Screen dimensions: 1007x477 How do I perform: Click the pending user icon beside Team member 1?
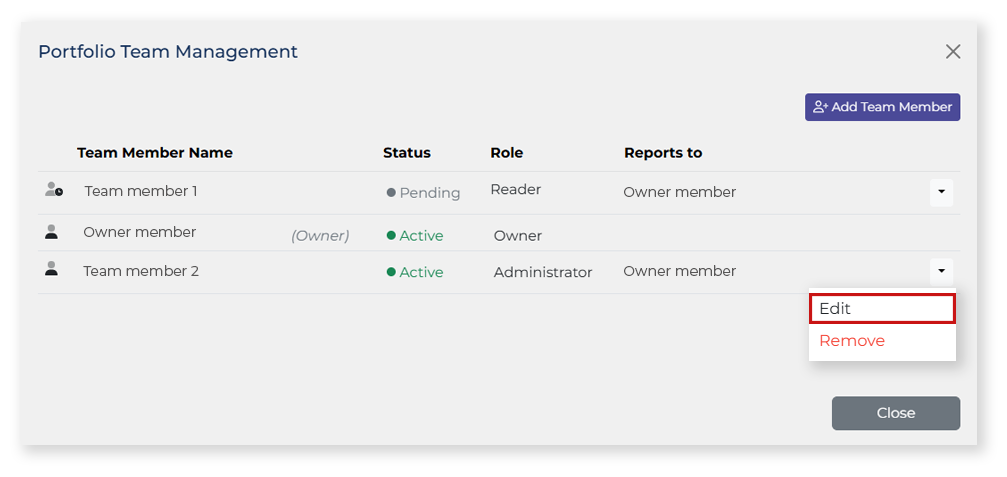tap(53, 189)
